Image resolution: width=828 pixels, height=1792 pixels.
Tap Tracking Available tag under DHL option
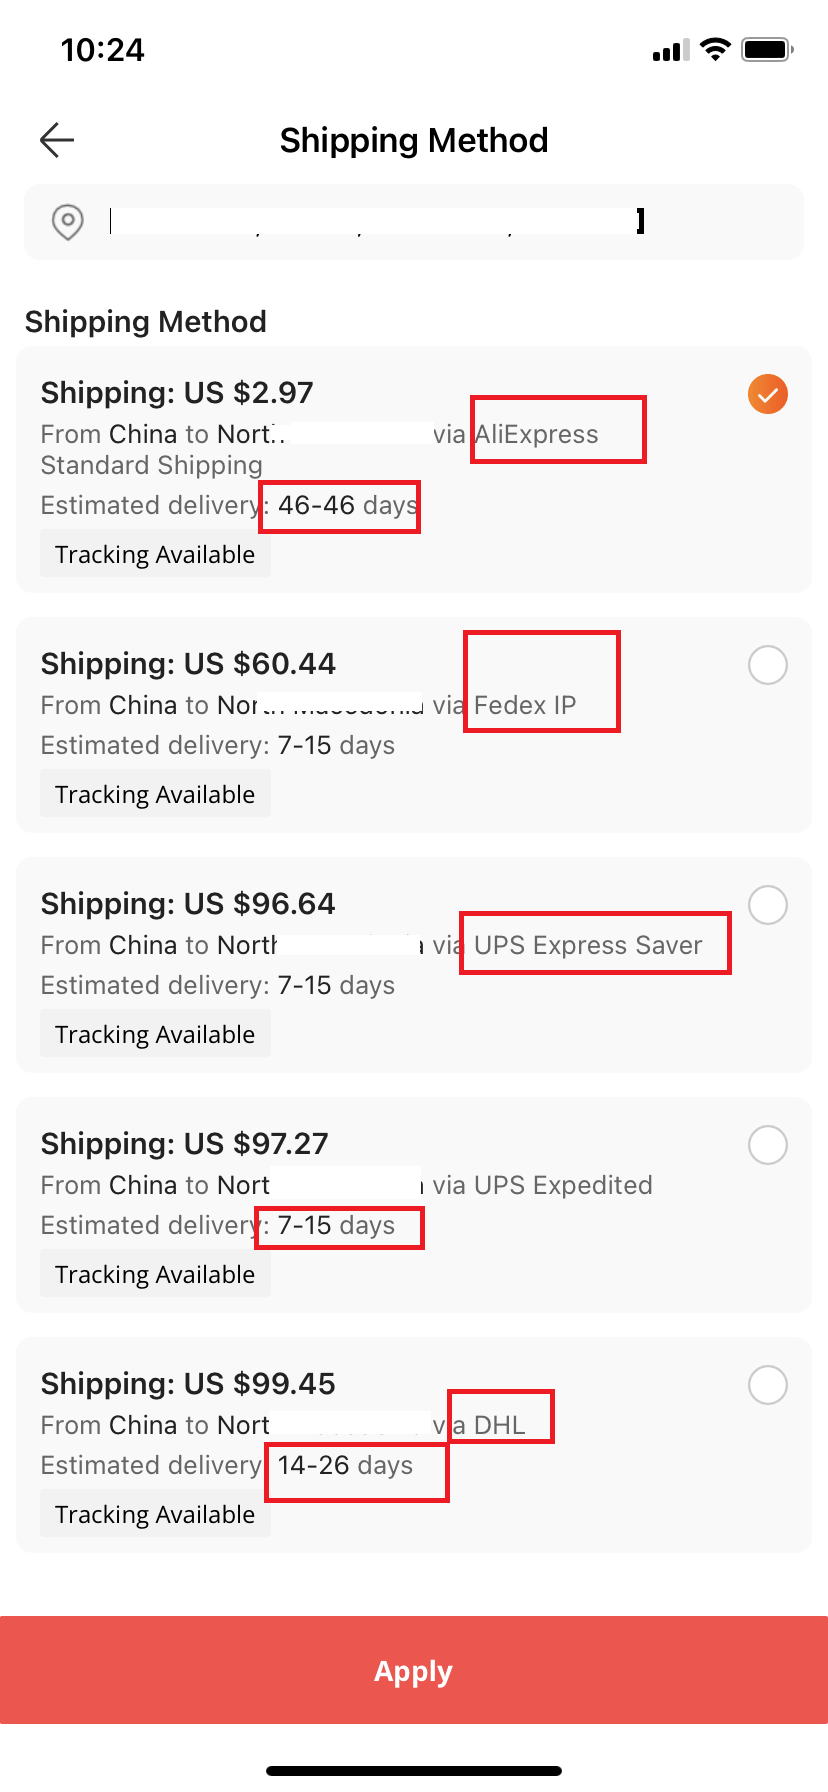[x=155, y=1514]
